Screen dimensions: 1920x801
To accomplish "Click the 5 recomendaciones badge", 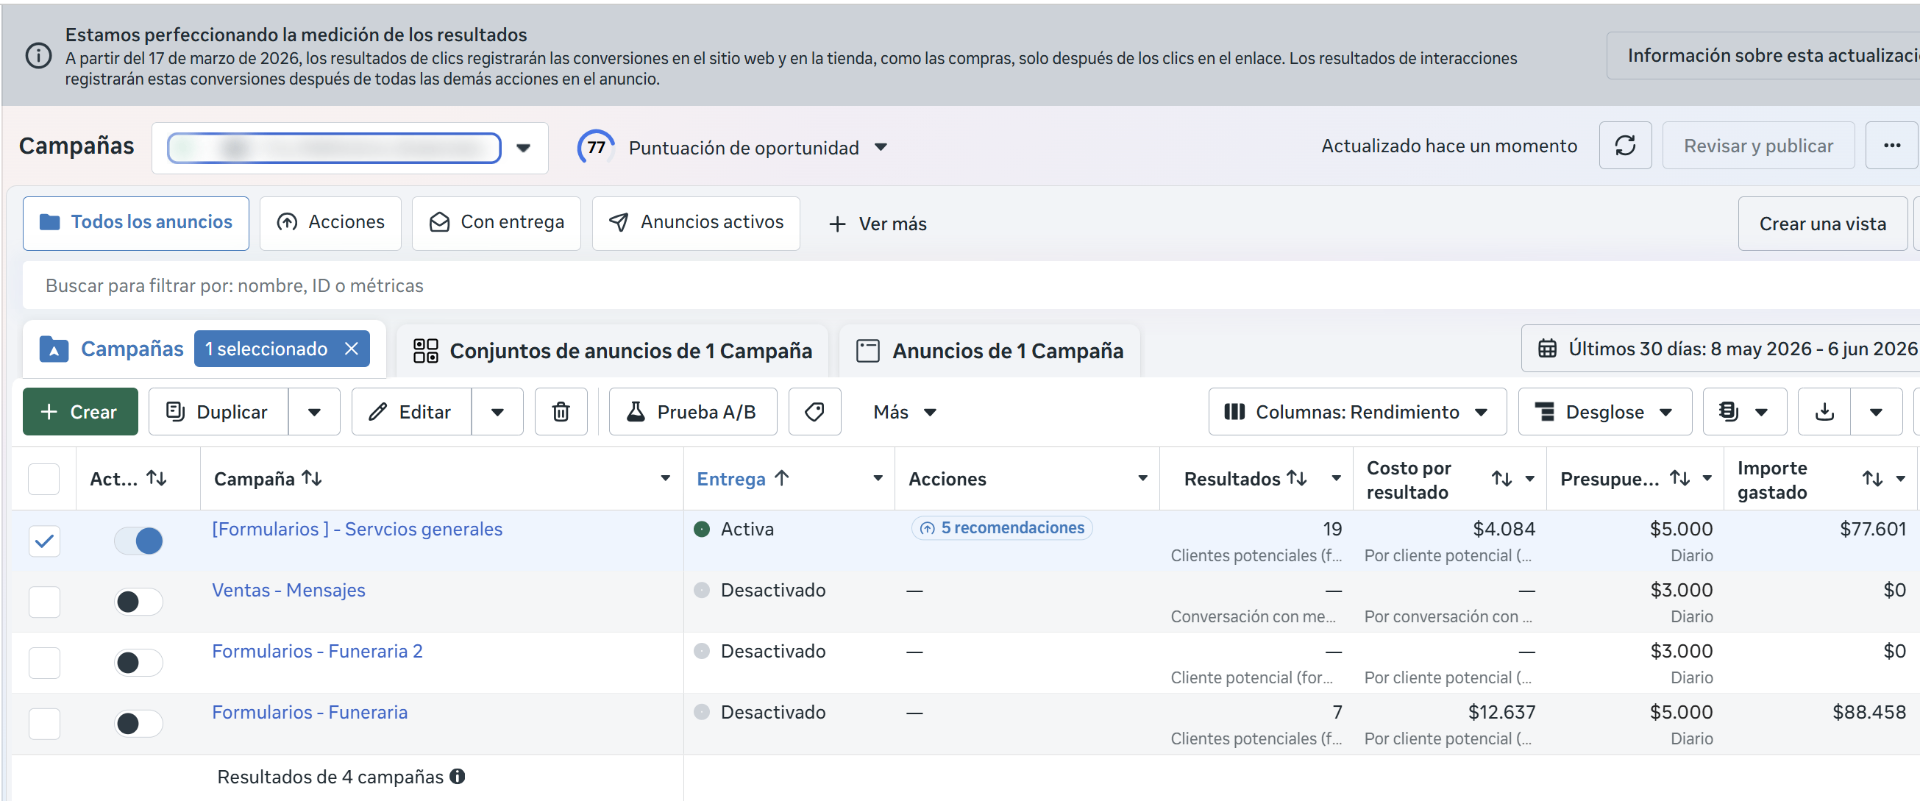I will point(1002,528).
